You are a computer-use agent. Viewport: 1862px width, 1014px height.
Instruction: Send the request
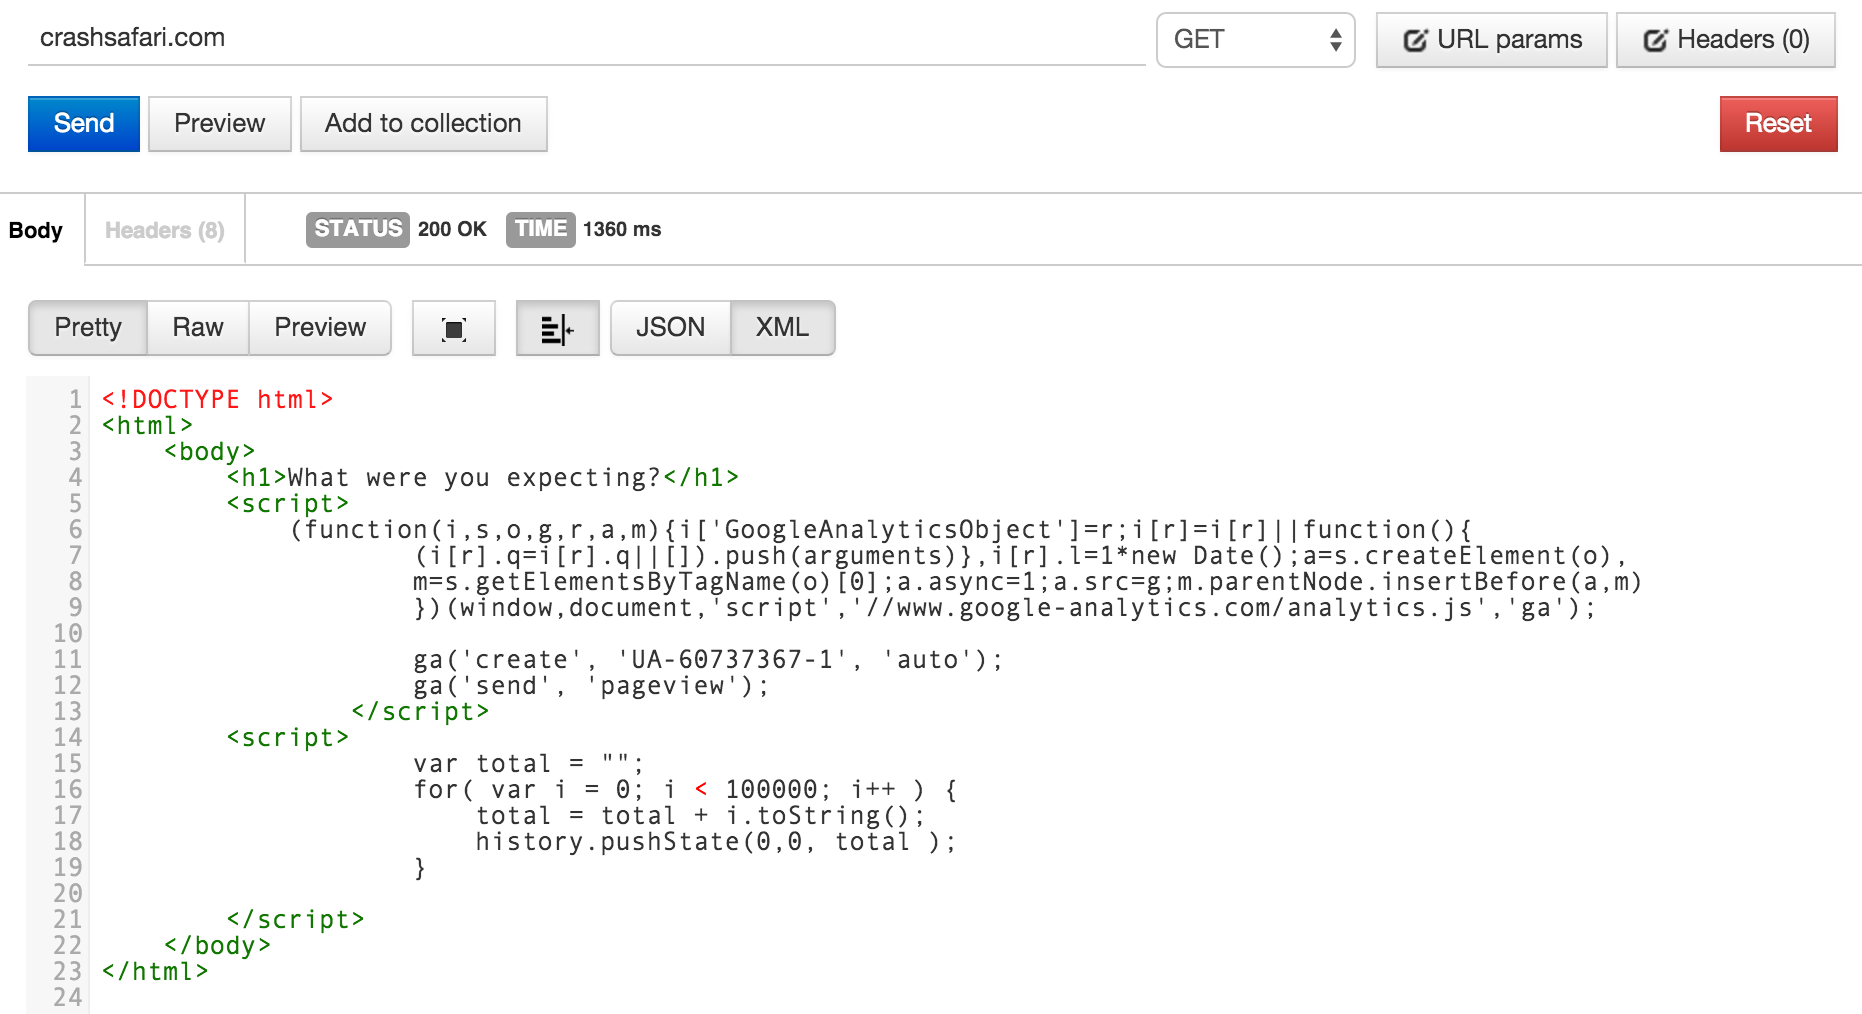click(x=84, y=124)
